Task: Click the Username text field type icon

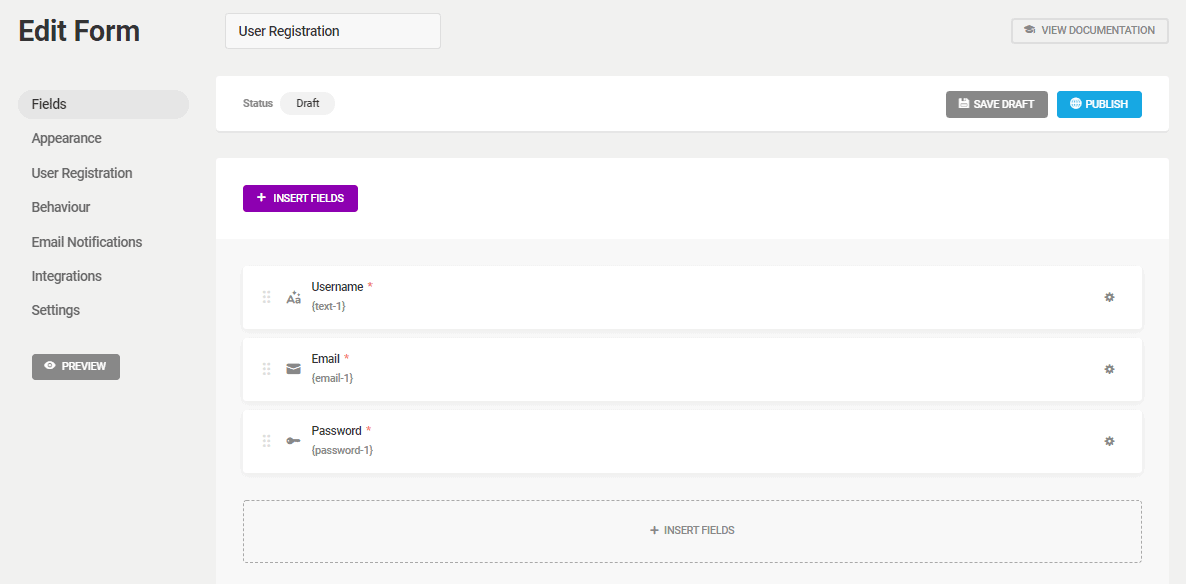Action: (293, 297)
